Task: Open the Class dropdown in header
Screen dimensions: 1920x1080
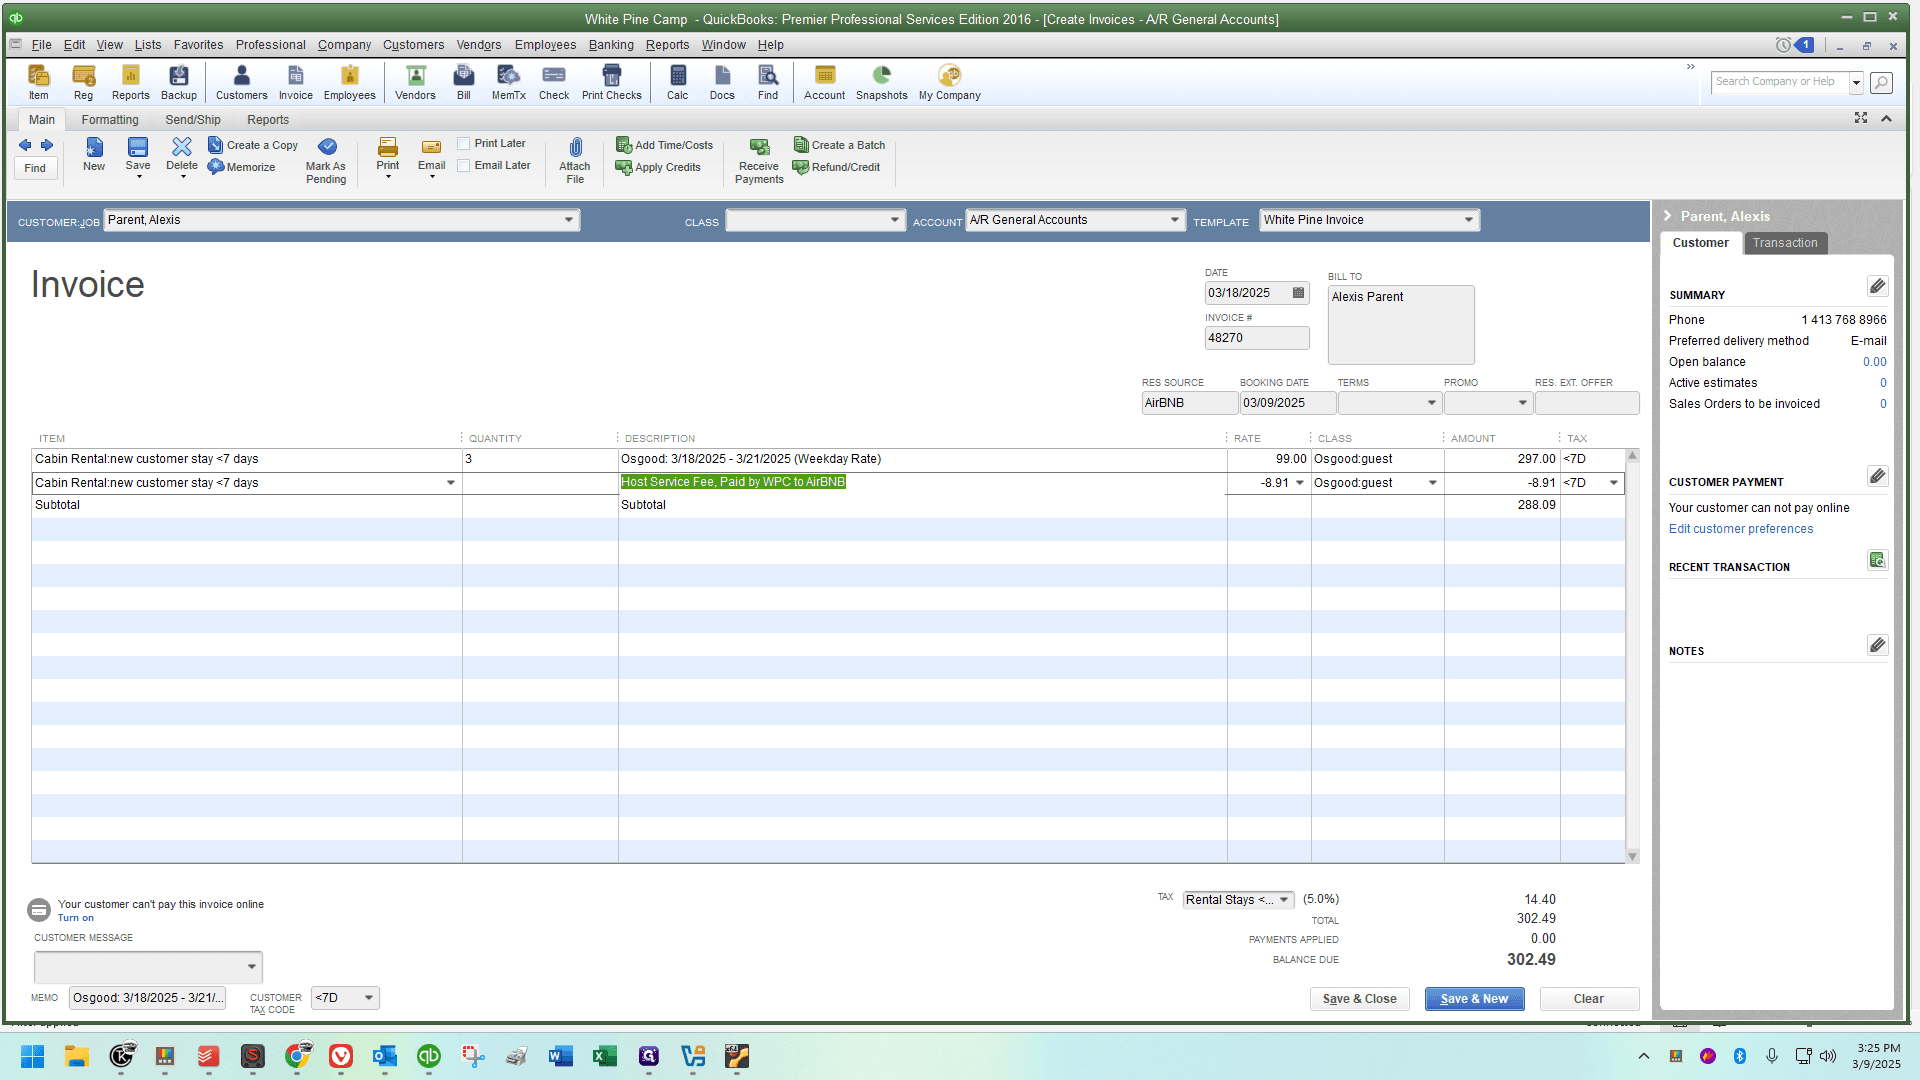Action: (894, 220)
